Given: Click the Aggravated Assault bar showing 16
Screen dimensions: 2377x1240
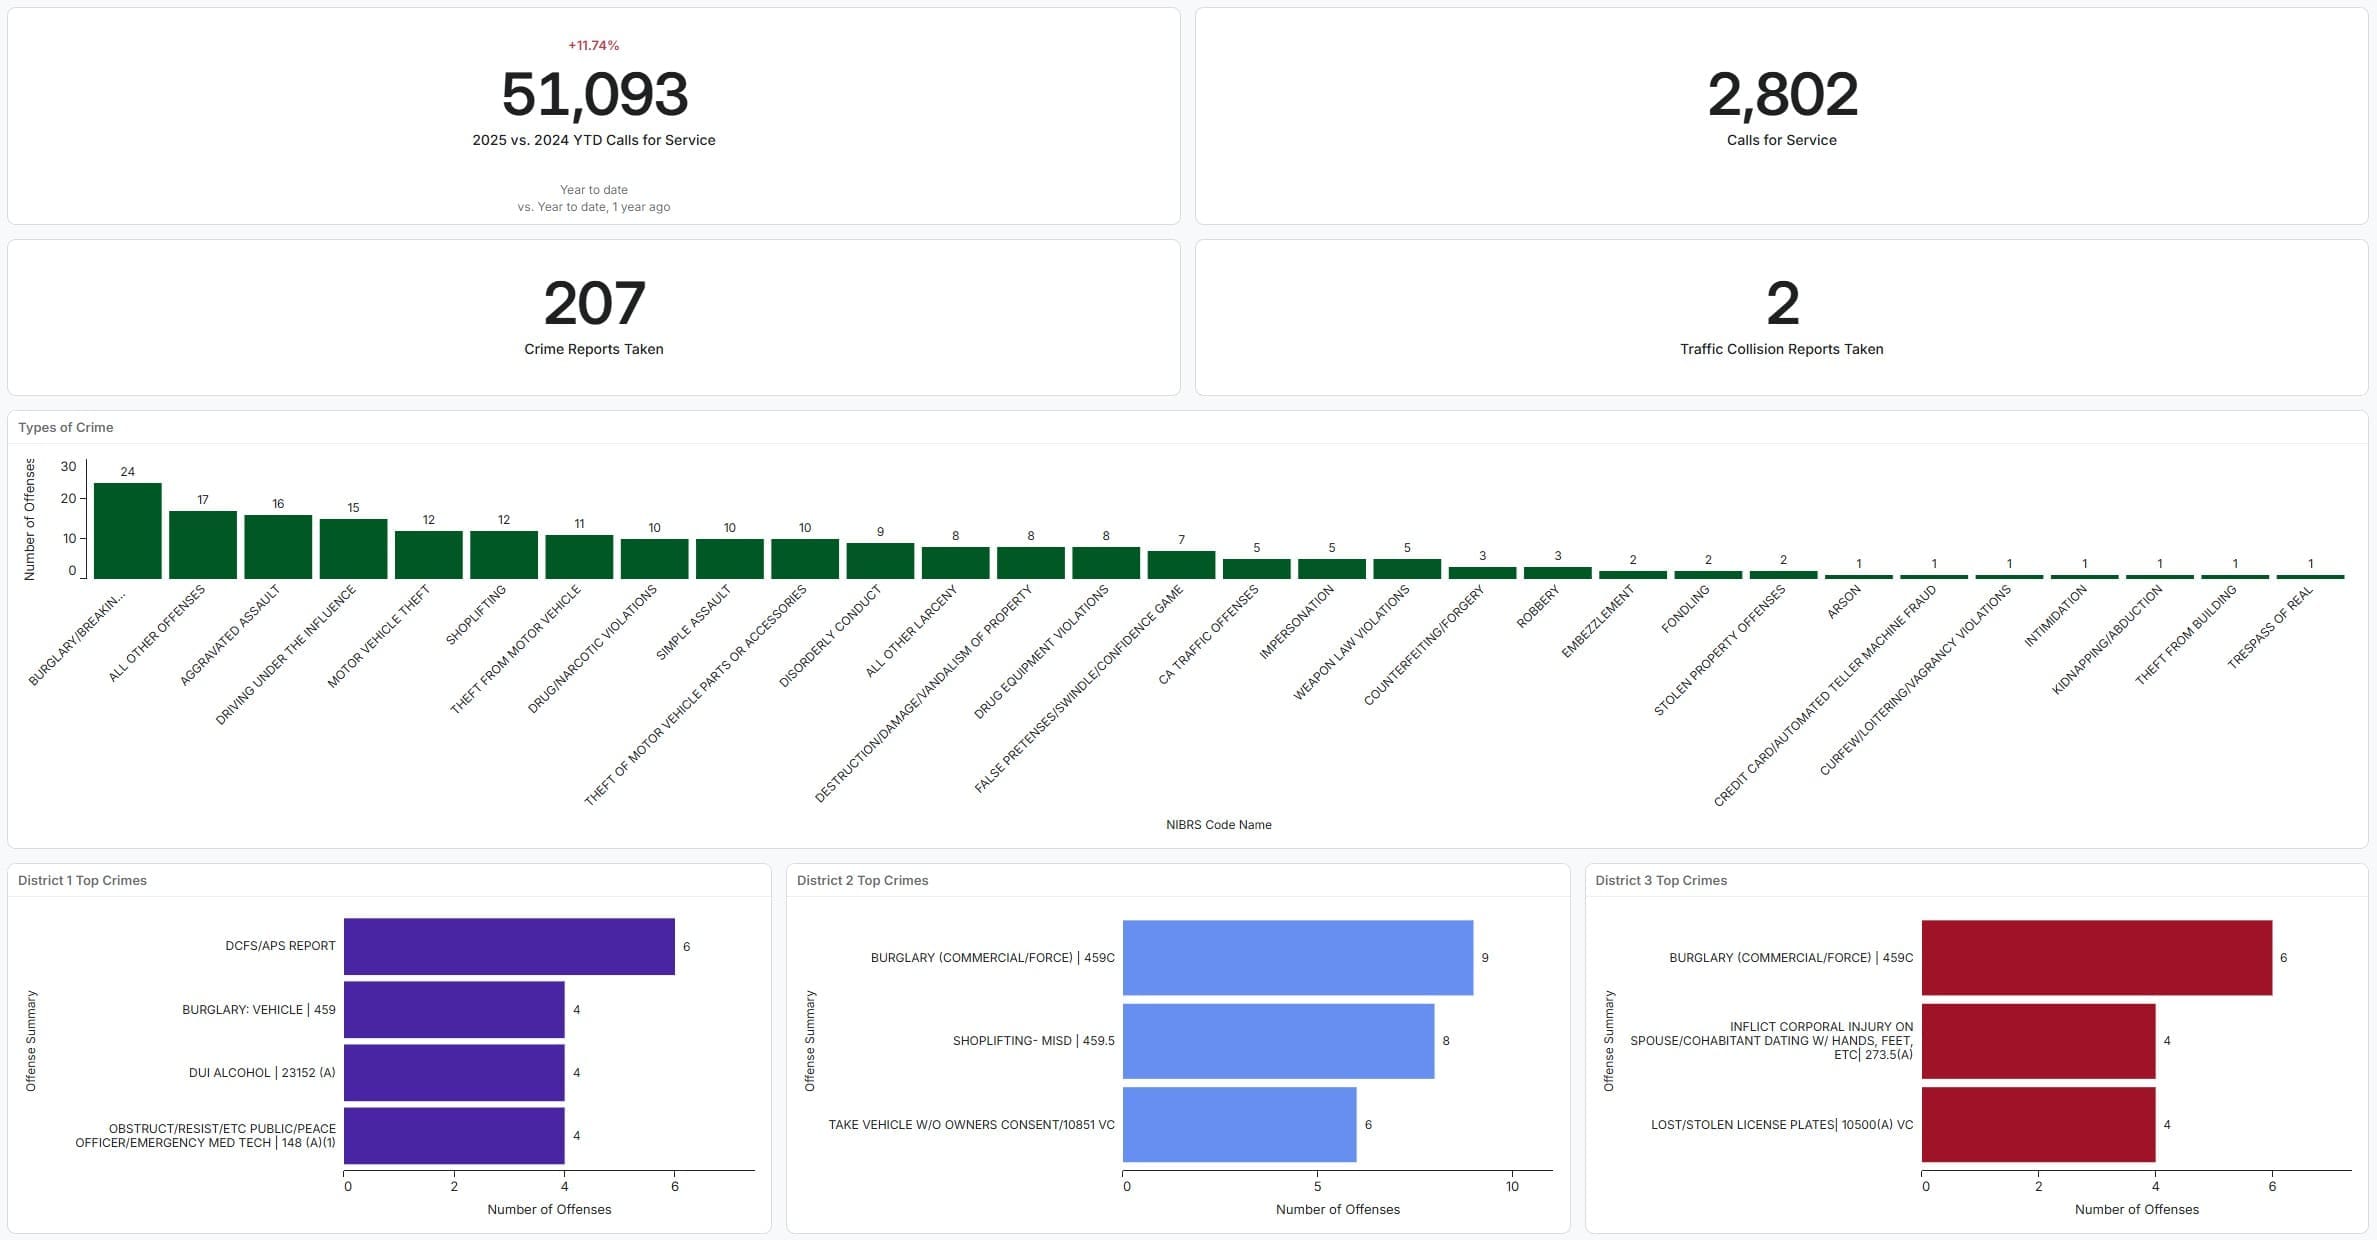Looking at the screenshot, I should pos(278,547).
